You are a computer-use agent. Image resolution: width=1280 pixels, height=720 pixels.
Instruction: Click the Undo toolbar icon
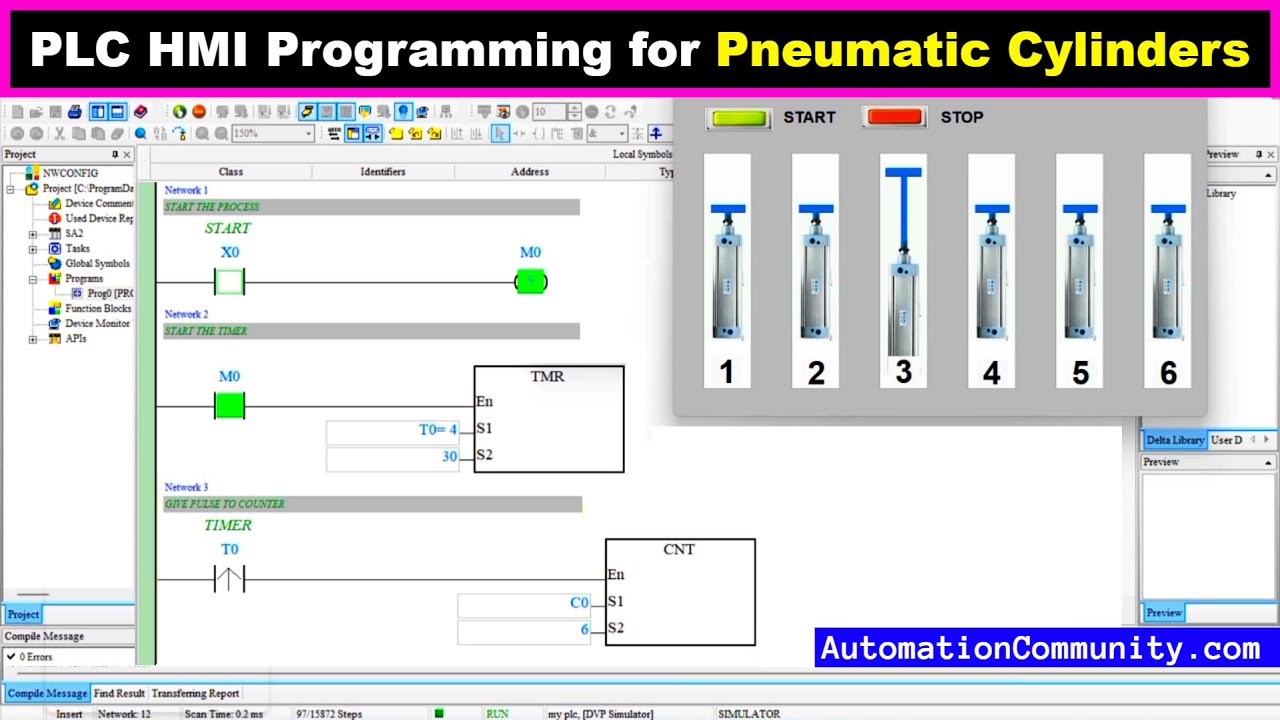(x=17, y=133)
